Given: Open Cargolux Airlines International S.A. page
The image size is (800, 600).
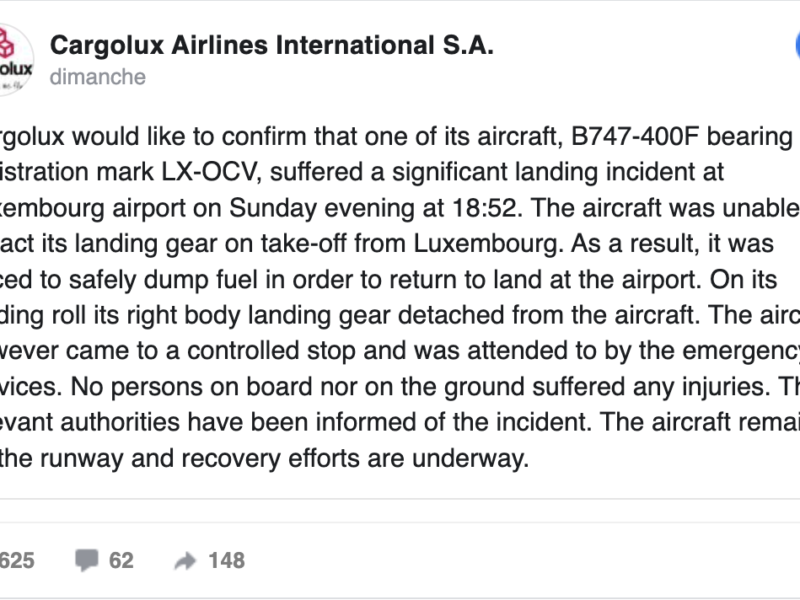Looking at the screenshot, I should coord(271,45).
